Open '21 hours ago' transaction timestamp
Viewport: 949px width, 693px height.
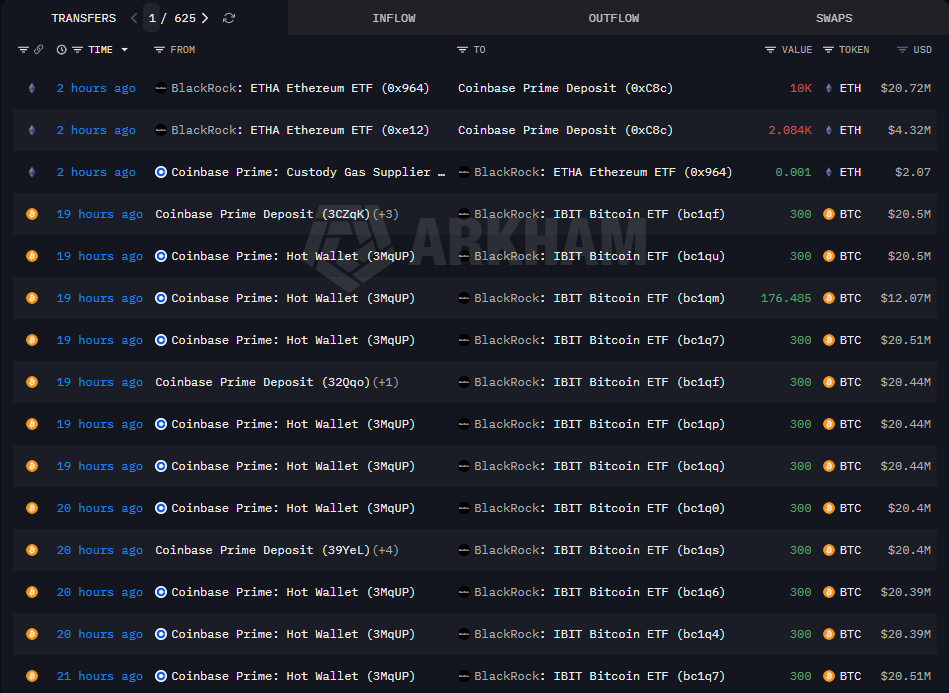pyautogui.click(x=100, y=676)
